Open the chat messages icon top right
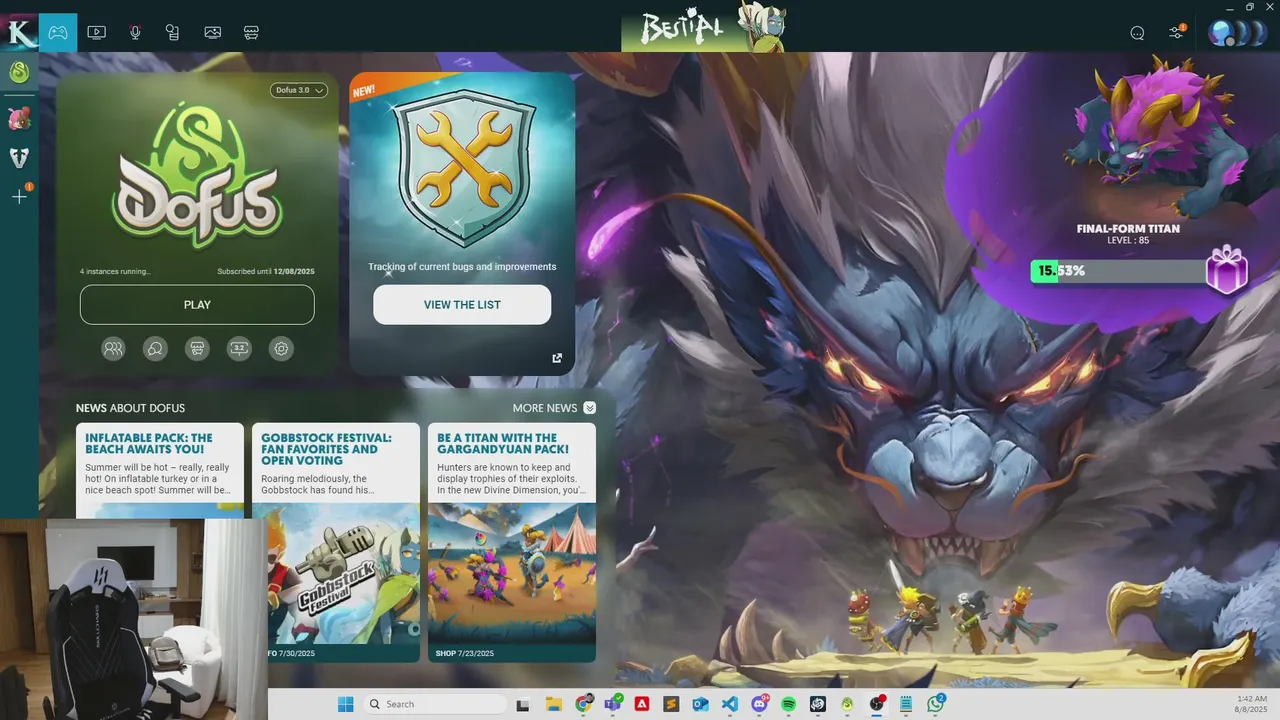Image resolution: width=1280 pixels, height=720 pixels. coord(1137,33)
